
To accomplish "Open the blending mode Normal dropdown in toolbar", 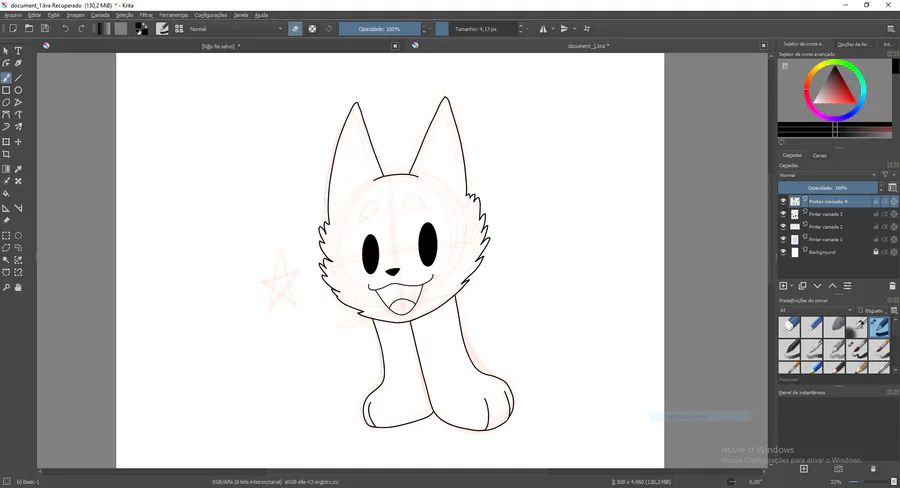I will pyautogui.click(x=236, y=29).
